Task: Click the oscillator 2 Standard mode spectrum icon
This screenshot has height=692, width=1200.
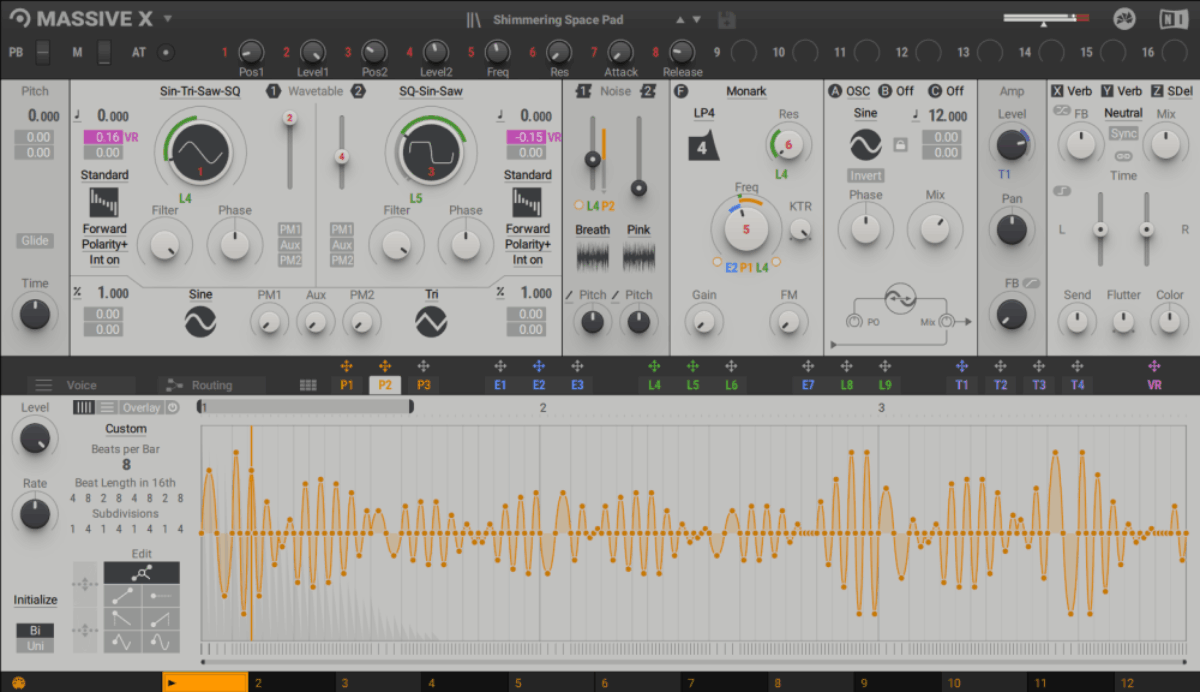Action: [527, 202]
